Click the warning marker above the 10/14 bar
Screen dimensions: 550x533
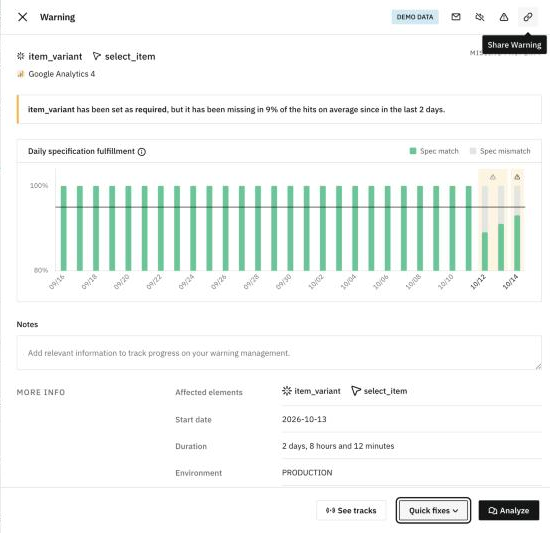tap(517, 177)
